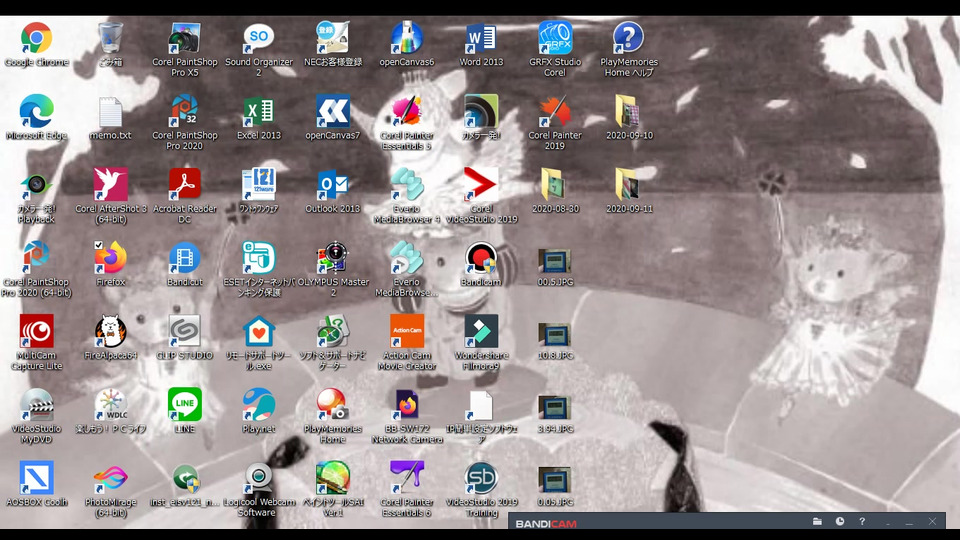Select the 3.94.JPG image file
The image size is (960, 540).
pos(555,408)
